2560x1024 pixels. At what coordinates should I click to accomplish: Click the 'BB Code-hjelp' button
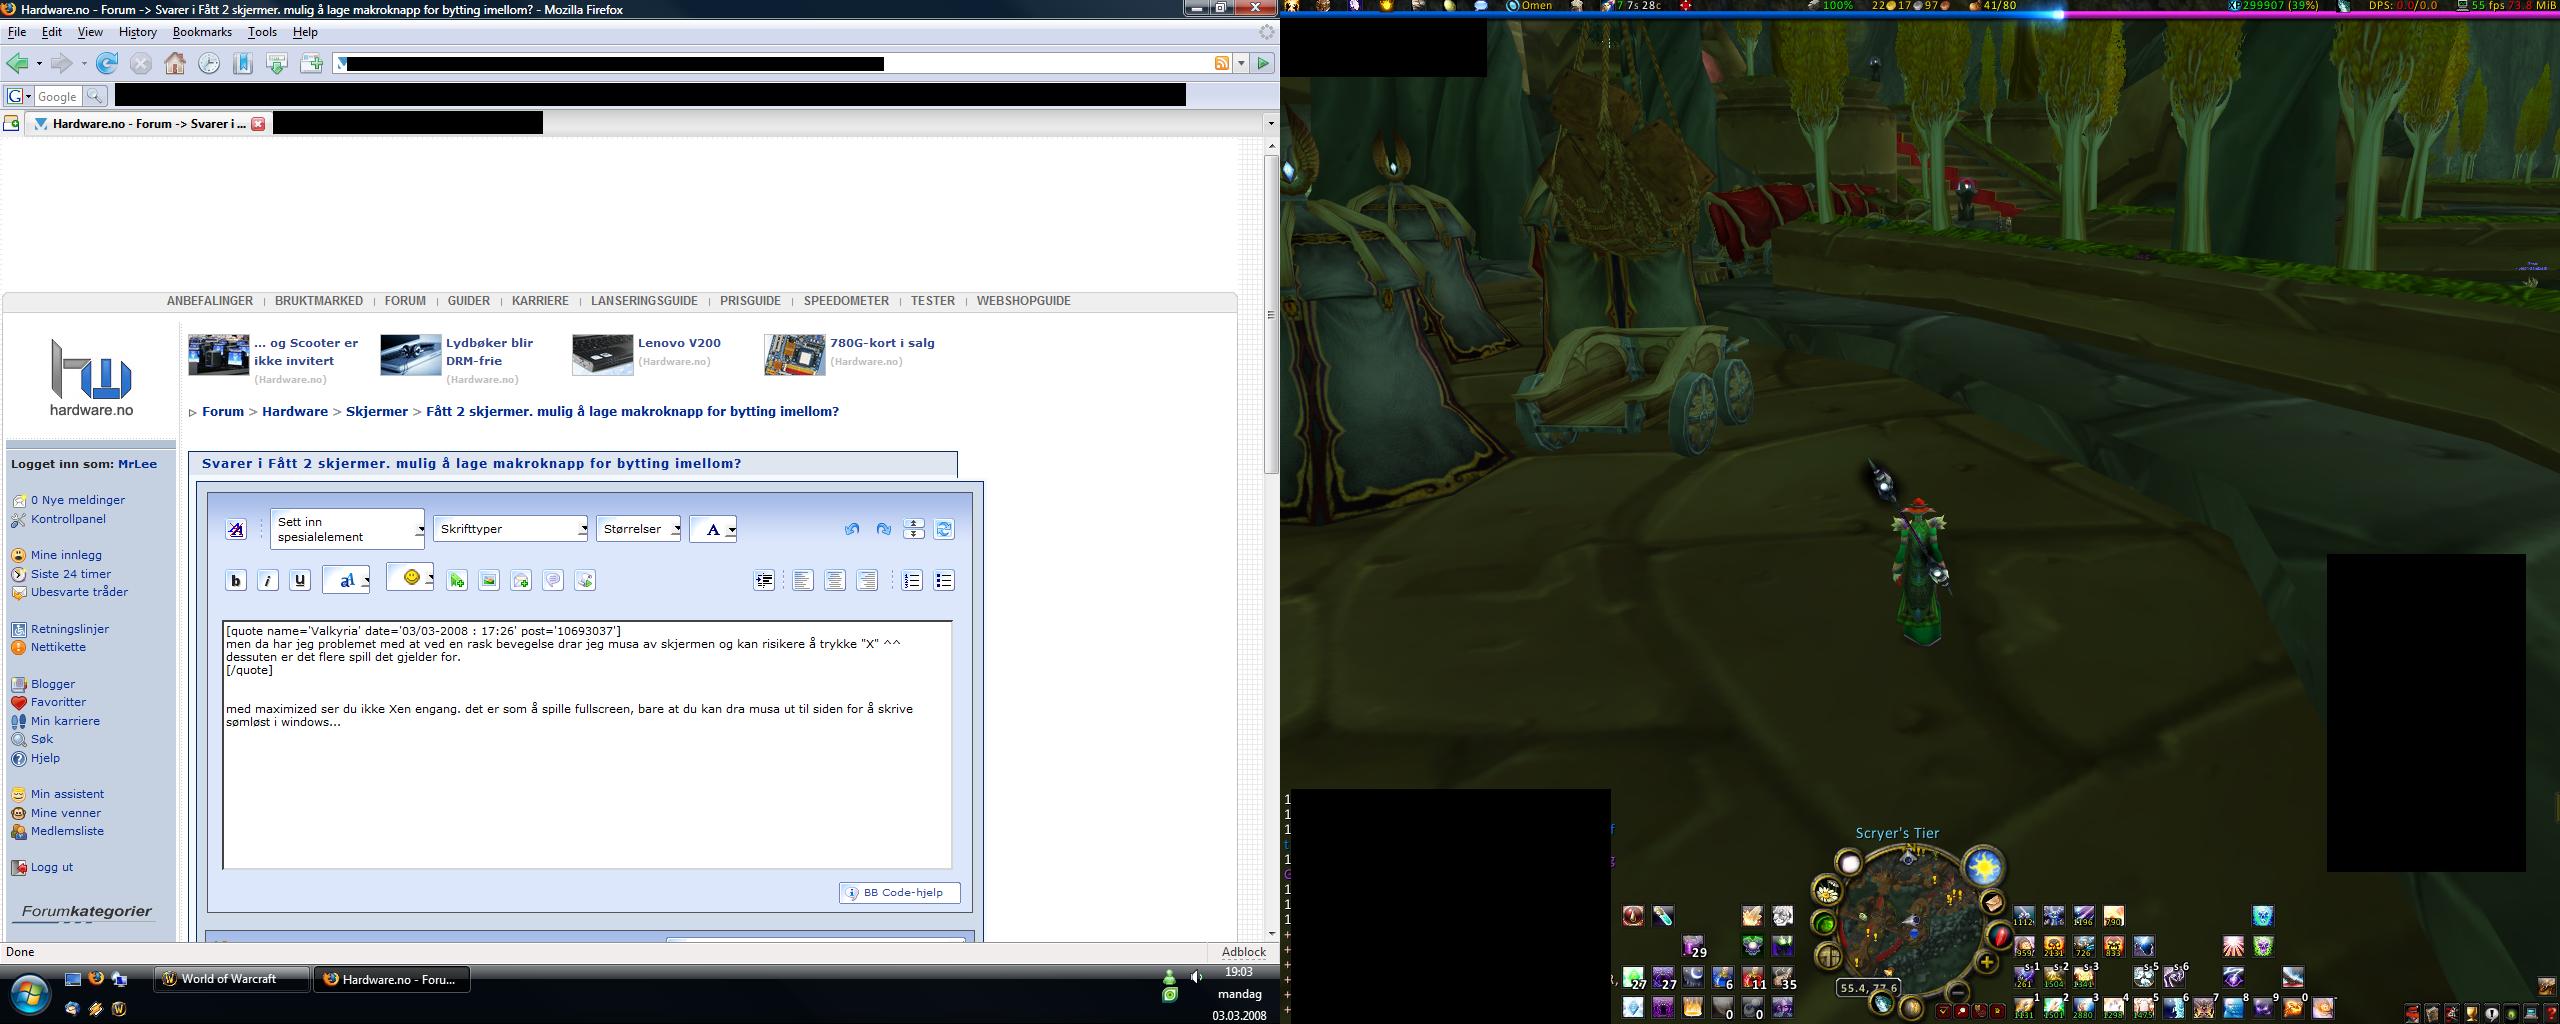click(x=900, y=893)
